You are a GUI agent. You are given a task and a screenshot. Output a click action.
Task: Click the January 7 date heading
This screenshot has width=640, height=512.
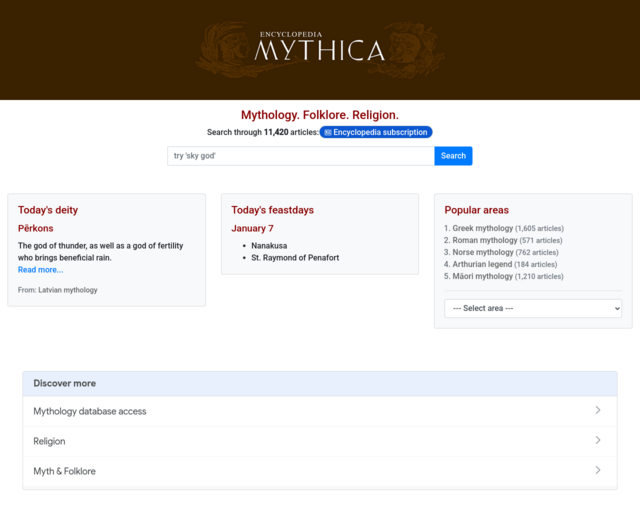point(252,228)
